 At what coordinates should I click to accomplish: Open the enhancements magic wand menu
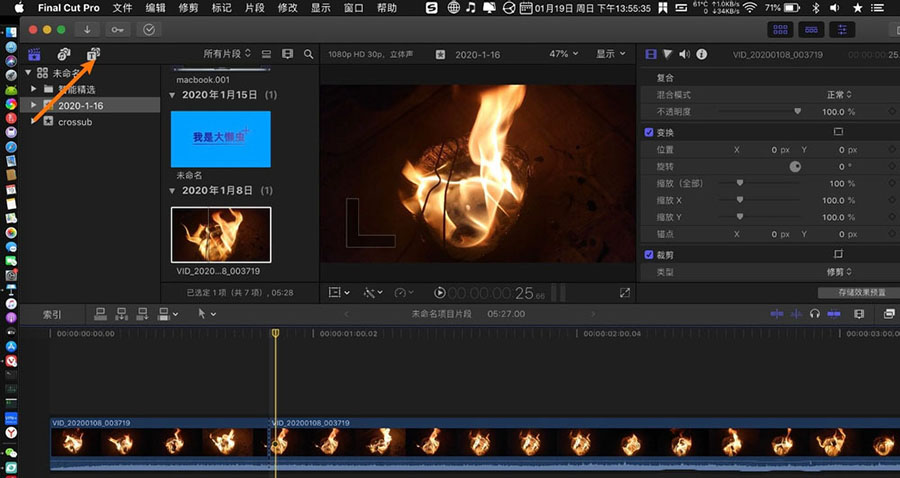pos(373,293)
